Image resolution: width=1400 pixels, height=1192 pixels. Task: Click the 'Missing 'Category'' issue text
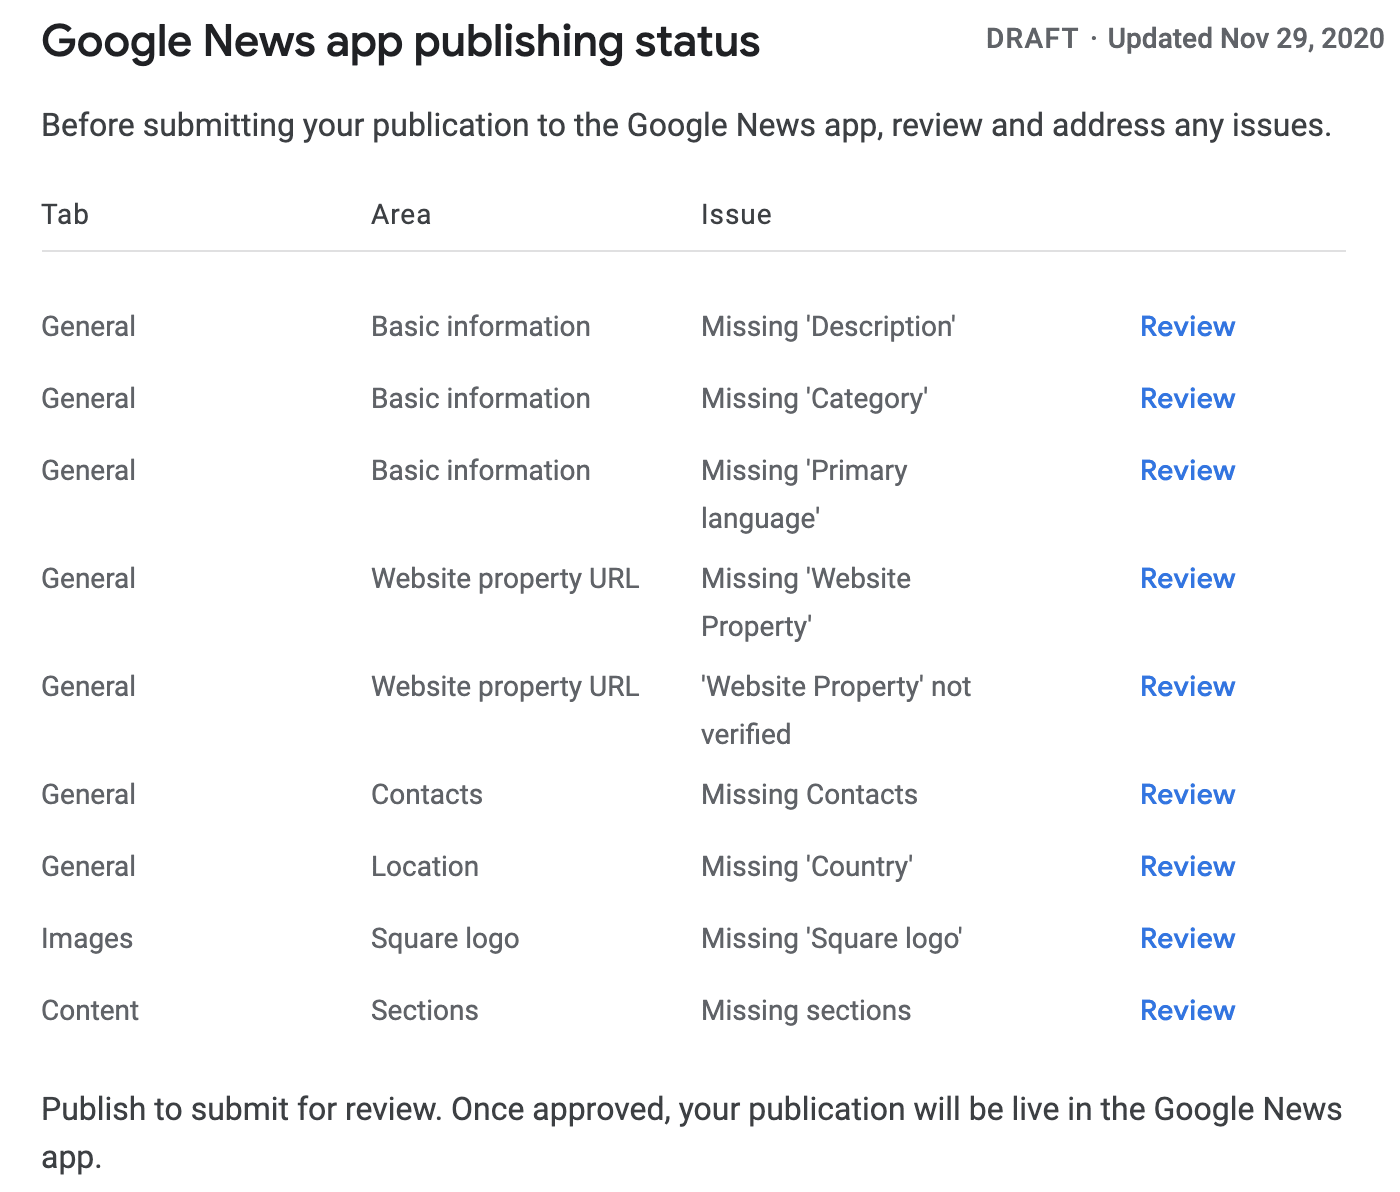814,399
